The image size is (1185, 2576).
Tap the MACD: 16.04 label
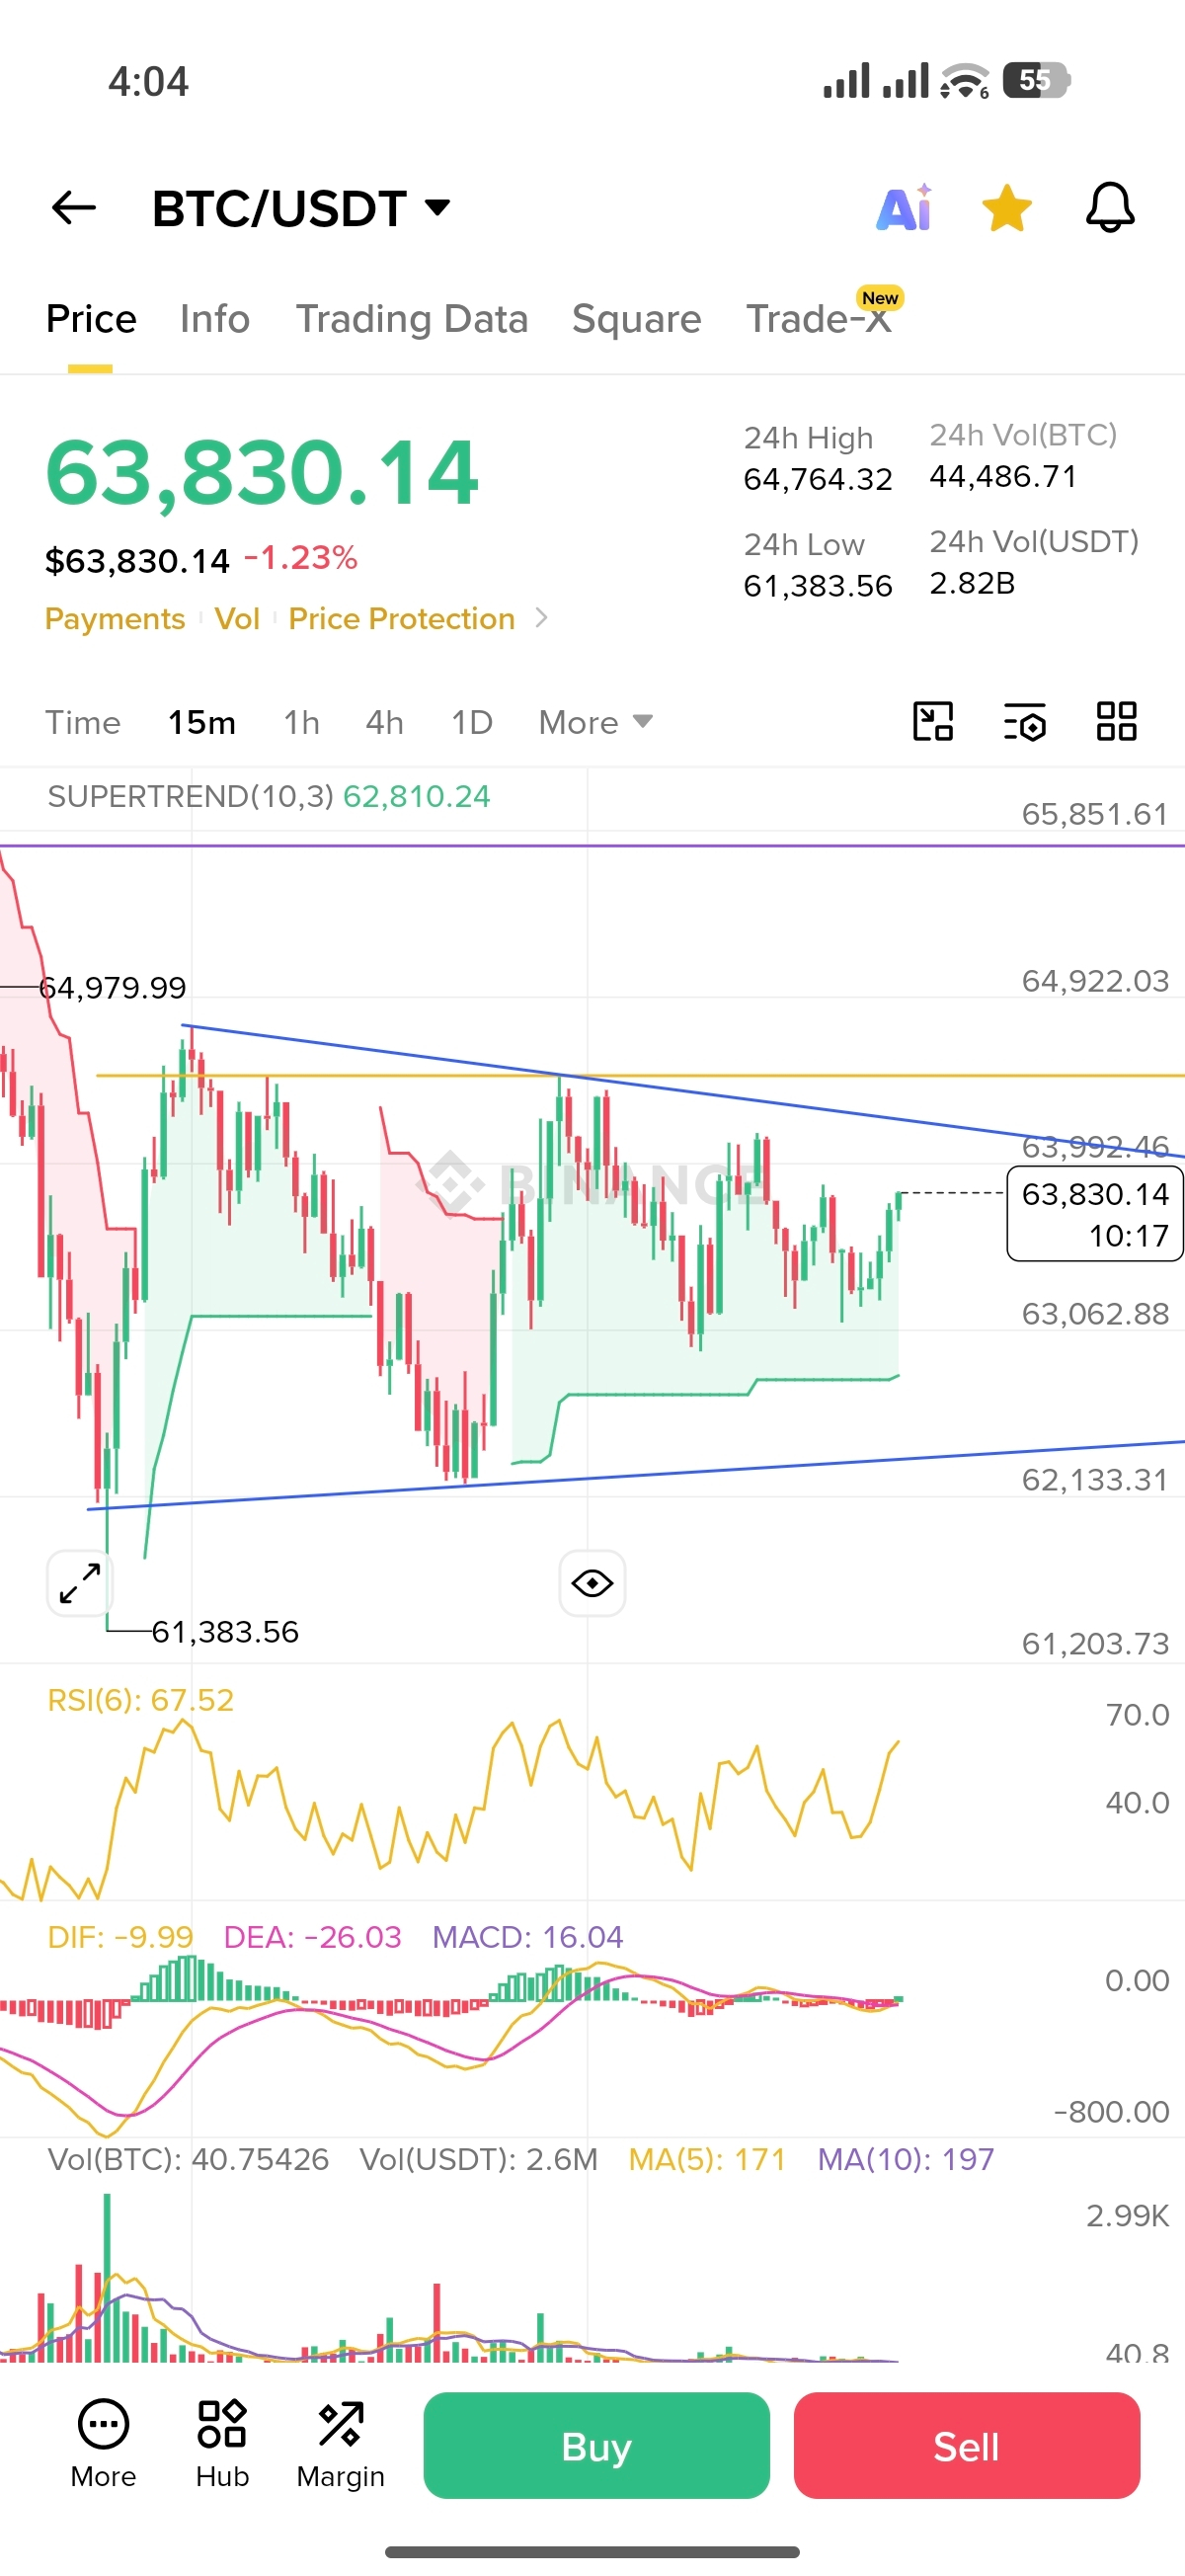point(528,1937)
